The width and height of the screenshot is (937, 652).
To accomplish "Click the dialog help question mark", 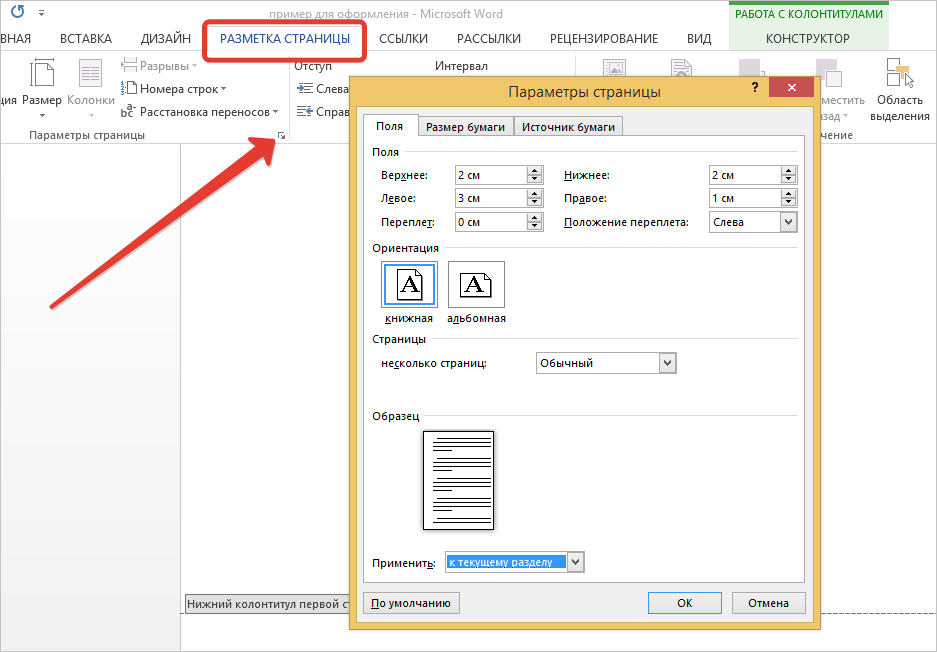I will [x=754, y=90].
